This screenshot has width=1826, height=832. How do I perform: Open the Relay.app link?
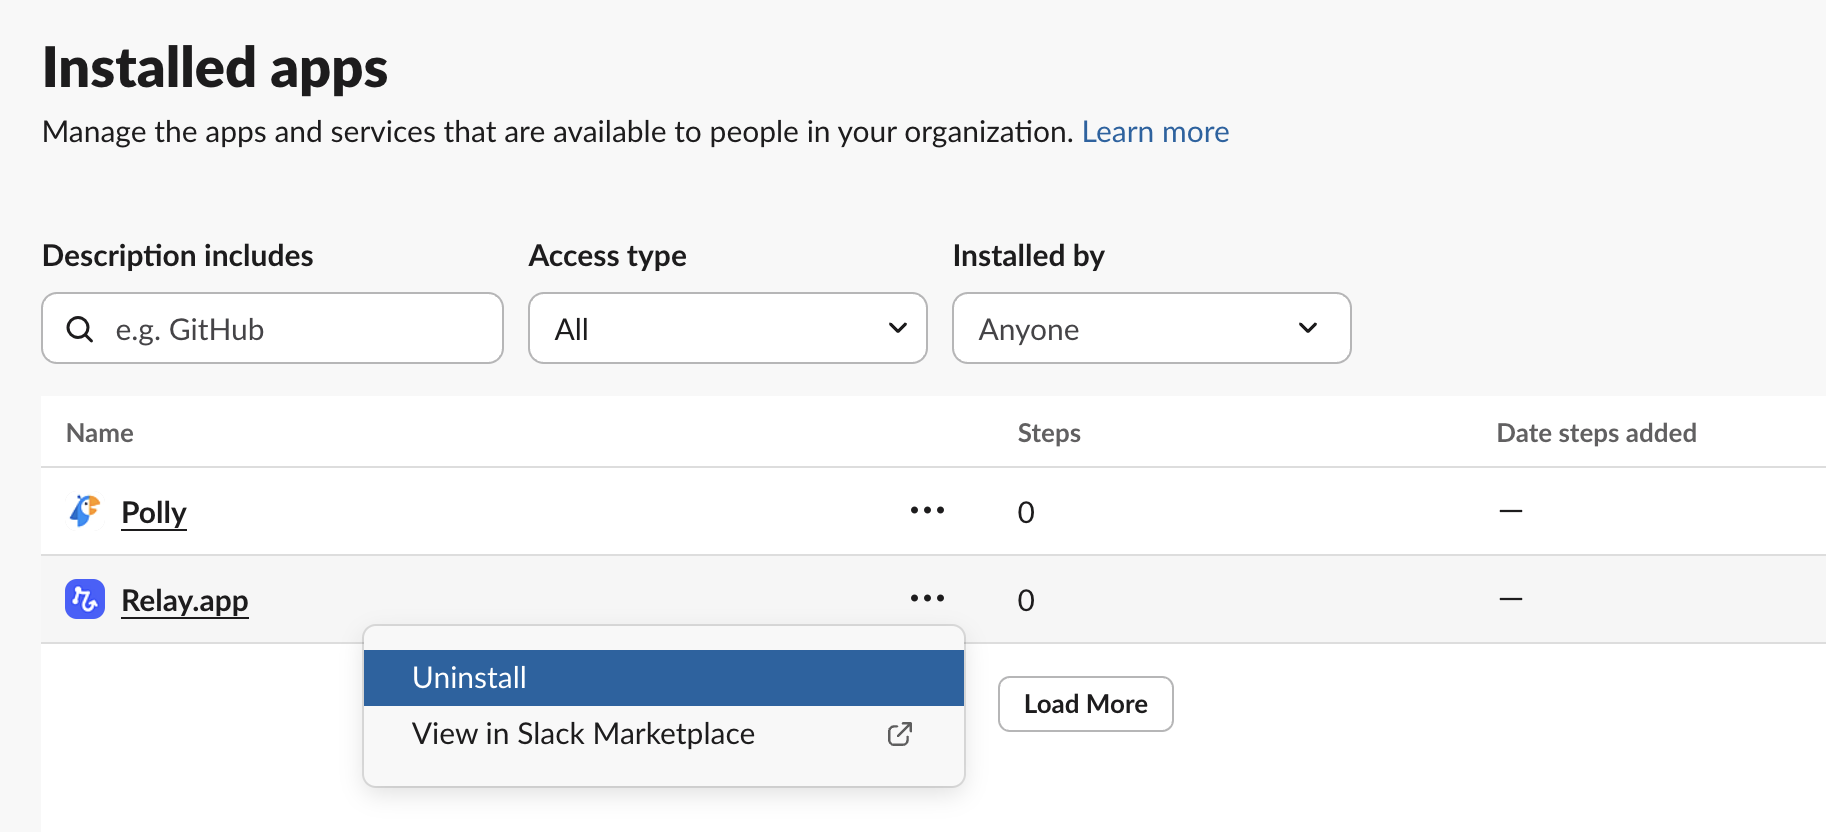(x=185, y=600)
